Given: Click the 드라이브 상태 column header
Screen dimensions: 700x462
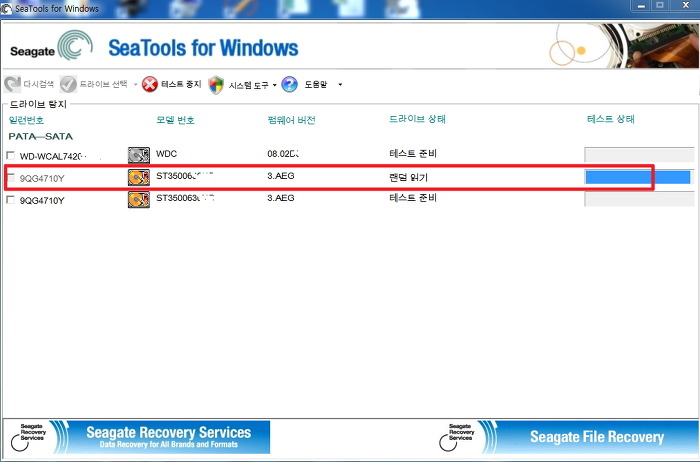Looking at the screenshot, I should (417, 120).
